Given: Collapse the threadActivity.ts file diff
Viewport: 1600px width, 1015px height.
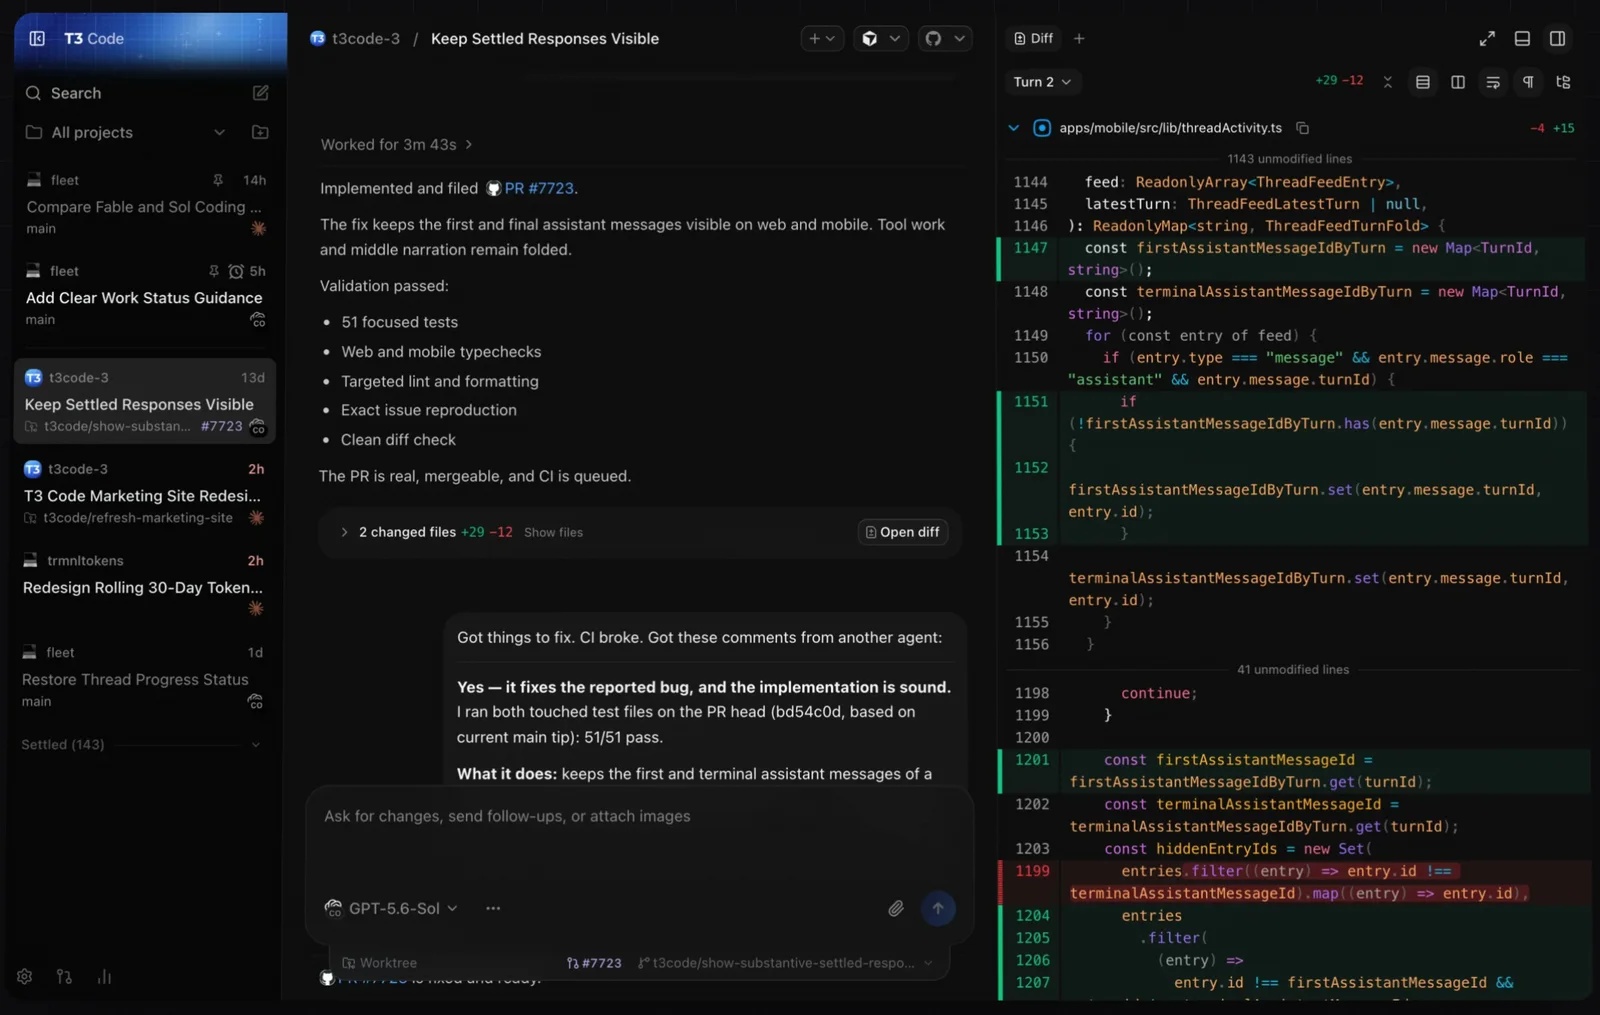Looking at the screenshot, I should (1013, 128).
